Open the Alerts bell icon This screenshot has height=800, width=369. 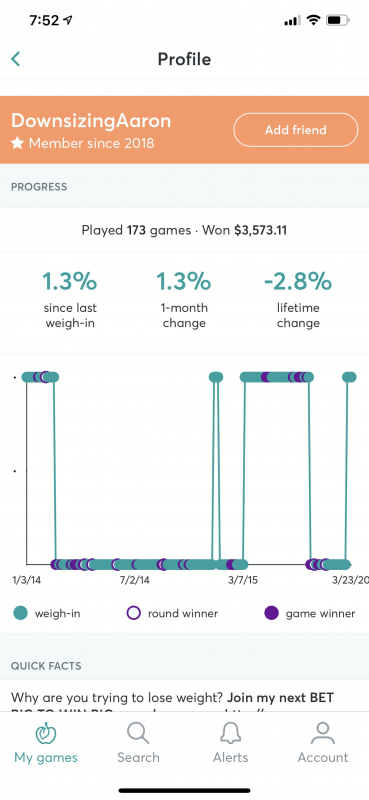click(231, 733)
